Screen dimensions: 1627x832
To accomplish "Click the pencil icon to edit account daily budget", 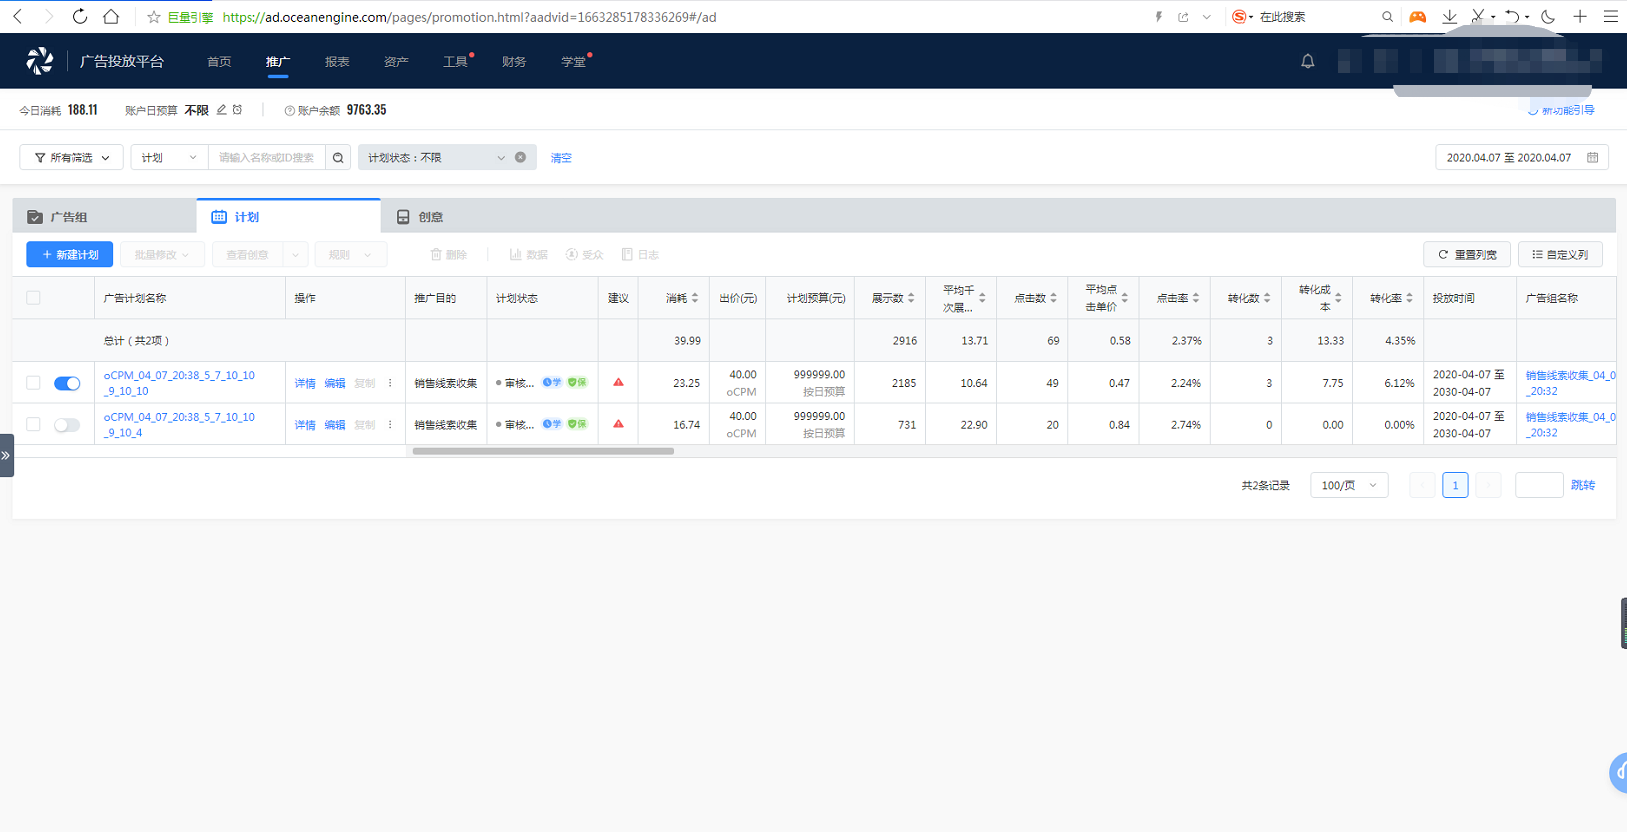I will [222, 110].
